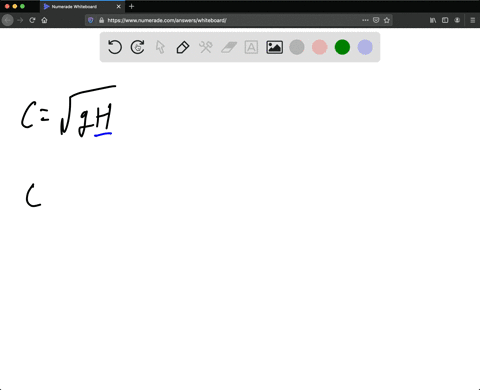Choose the gray pen color

(x=297, y=47)
